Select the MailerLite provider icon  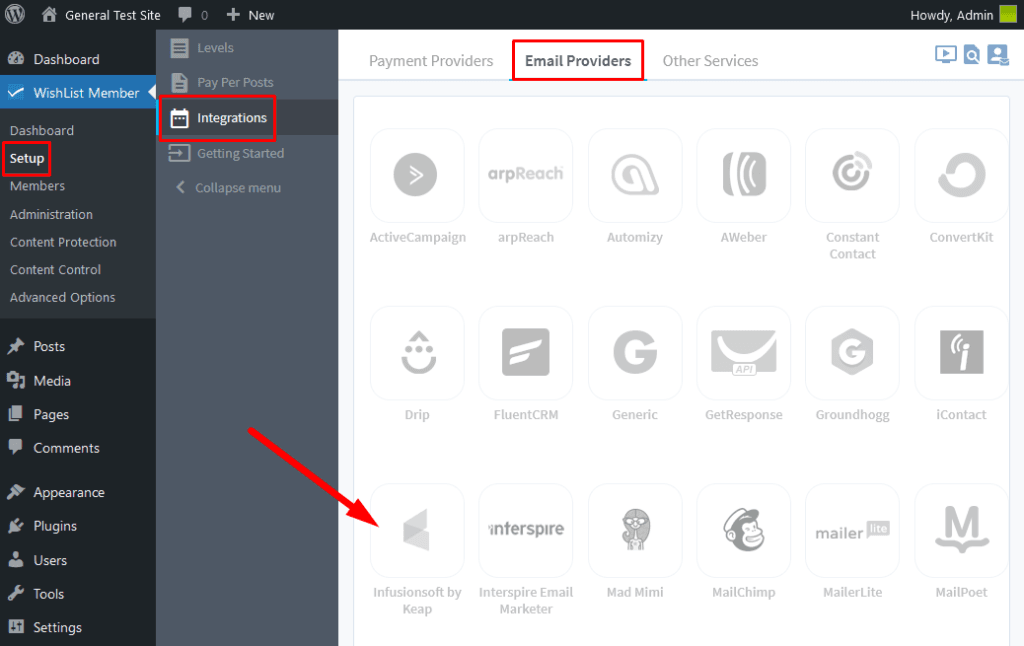pos(852,530)
